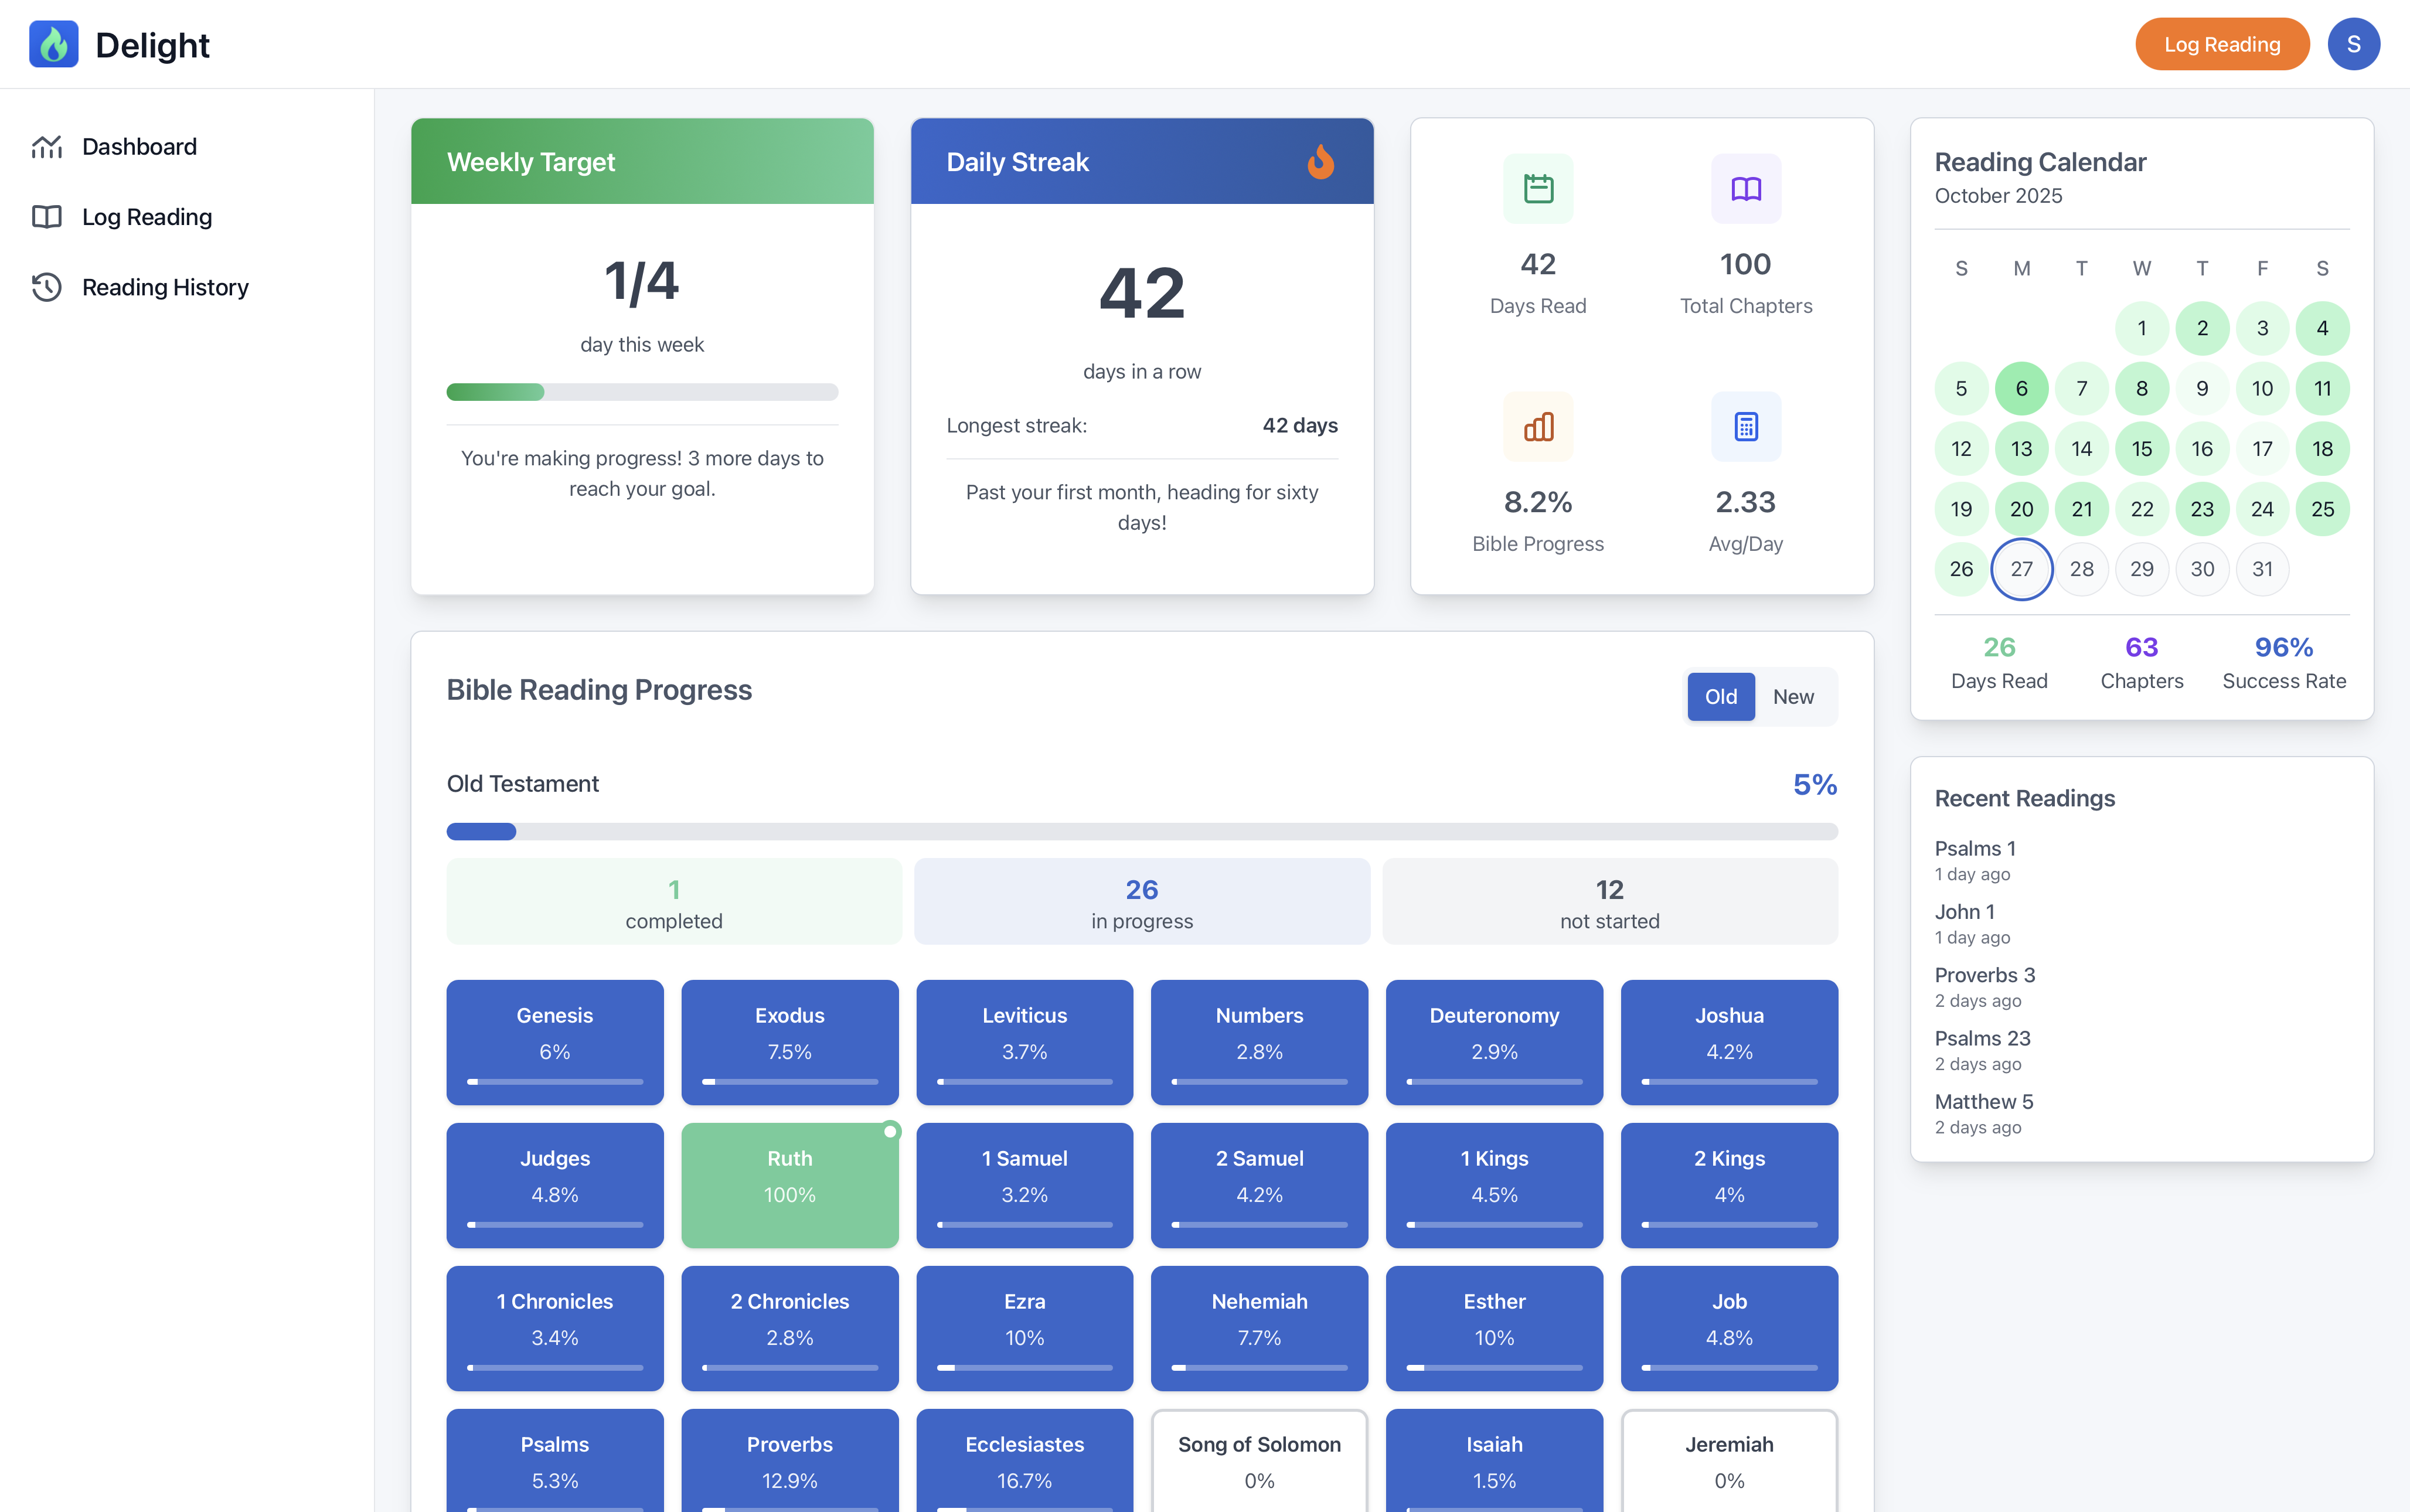Click the Log Reading book icon in sidebar

(x=46, y=216)
